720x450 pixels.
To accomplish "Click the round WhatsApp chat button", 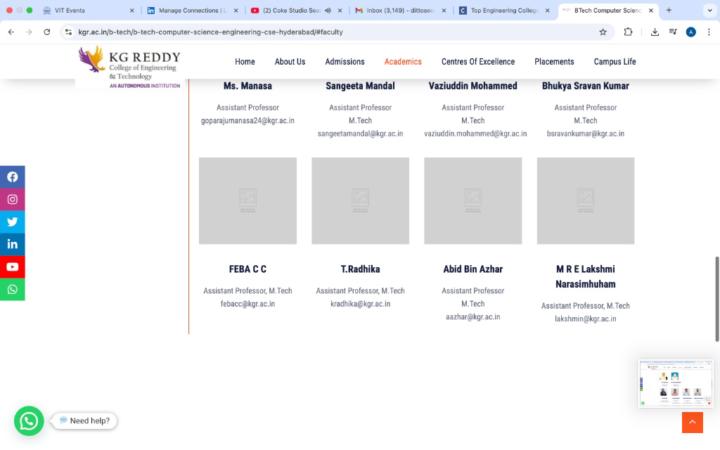I will click(29, 421).
